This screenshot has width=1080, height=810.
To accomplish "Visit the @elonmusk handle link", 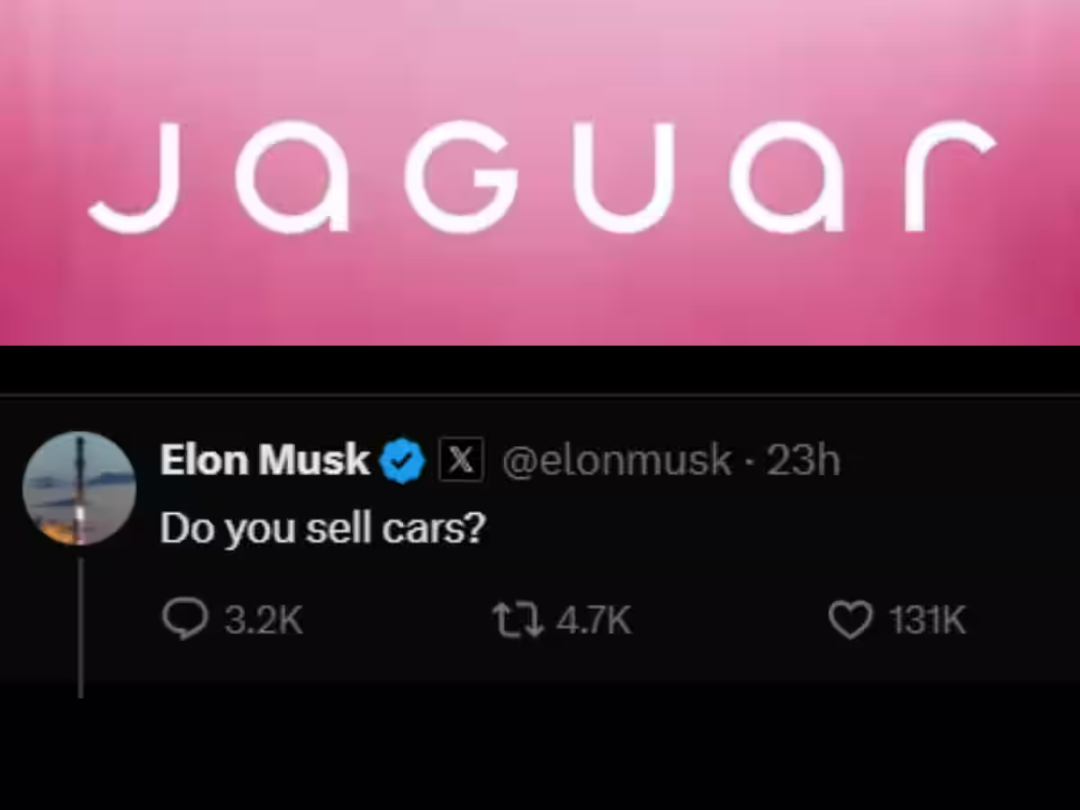I will (x=616, y=460).
